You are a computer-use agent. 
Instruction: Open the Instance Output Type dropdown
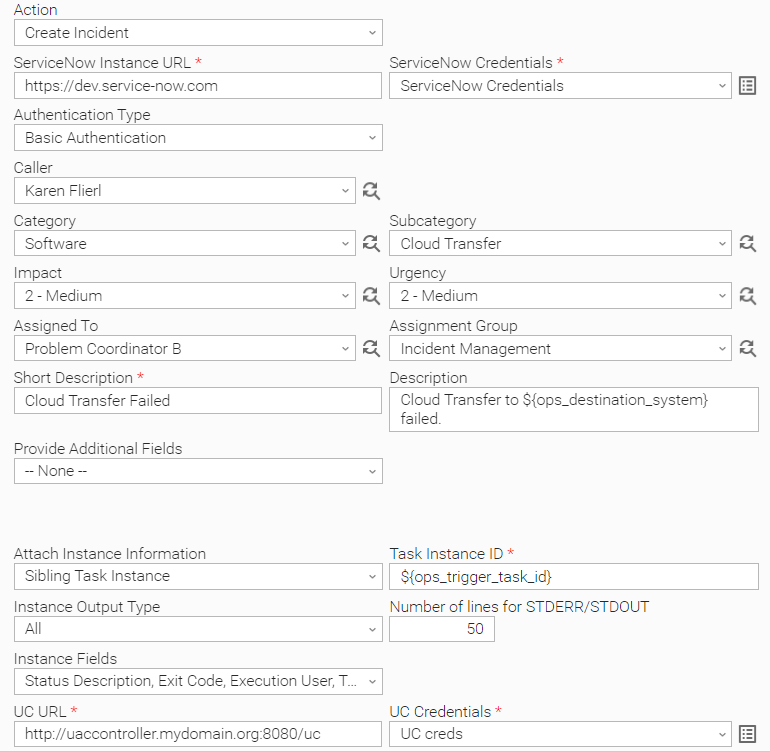(198, 629)
